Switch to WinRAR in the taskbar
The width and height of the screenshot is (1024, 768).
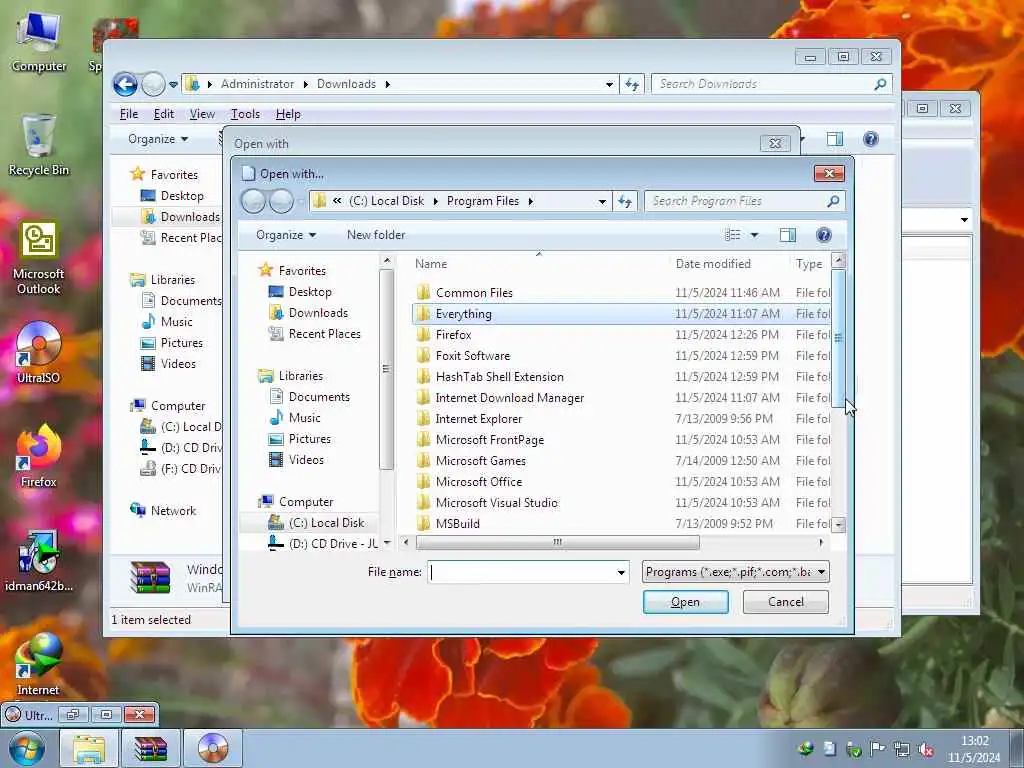click(151, 748)
